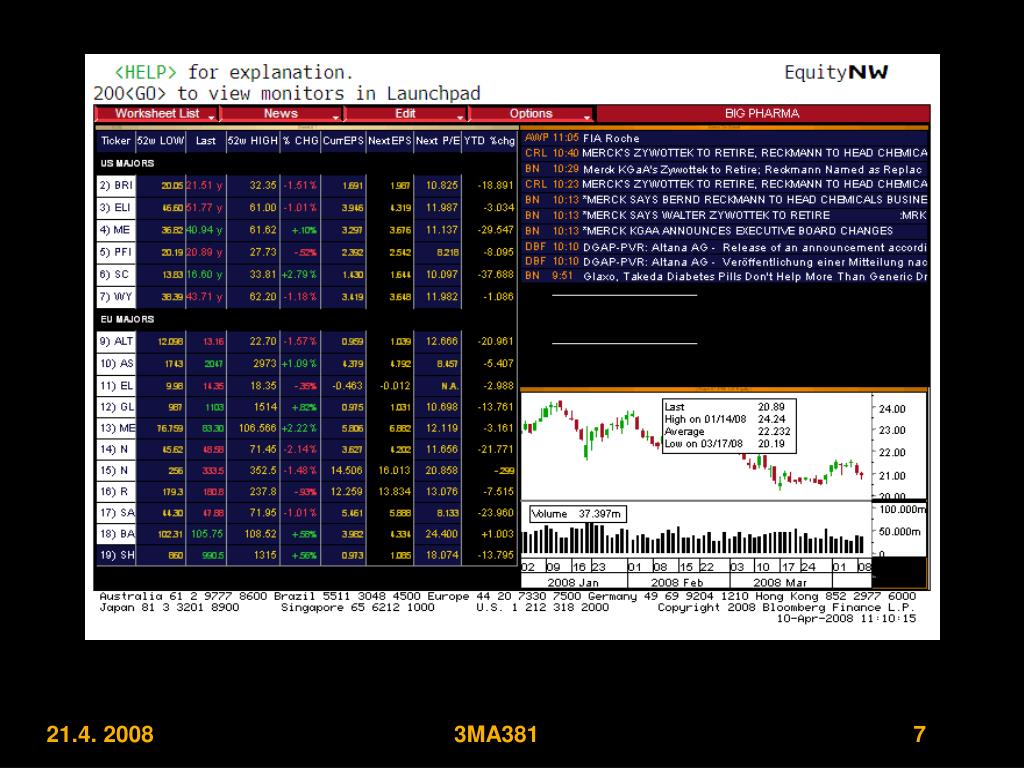Select ticker row 2) BRI
This screenshot has width=1024, height=768.
click(116, 185)
